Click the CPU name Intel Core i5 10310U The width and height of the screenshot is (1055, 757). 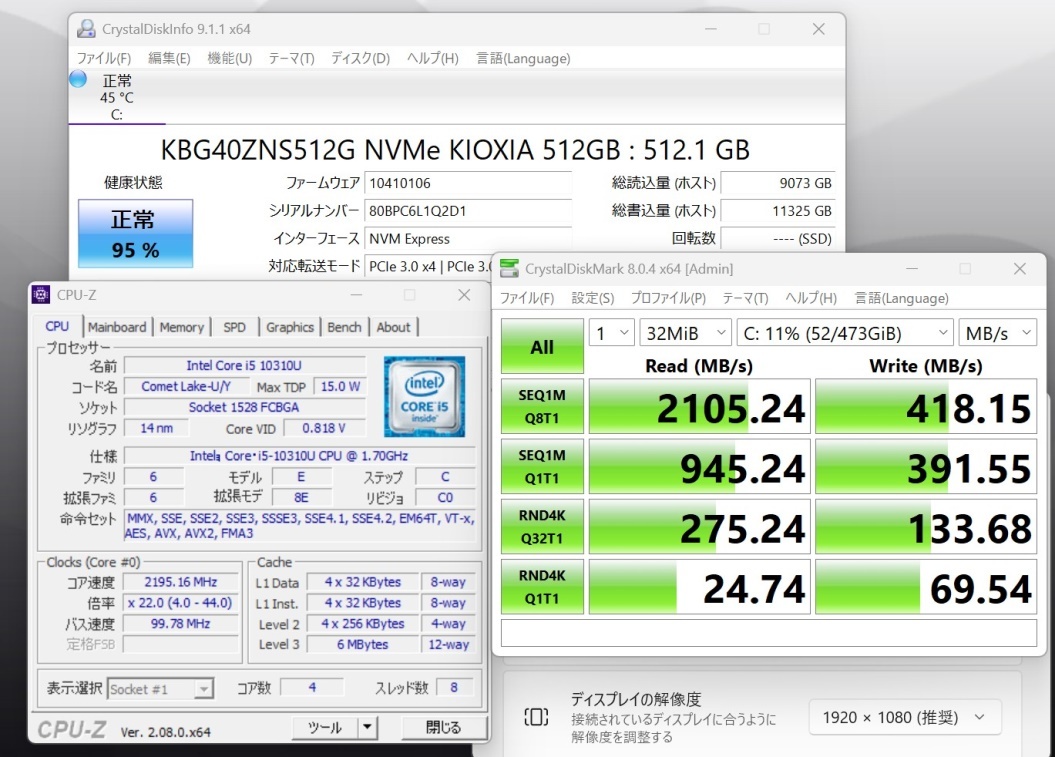pos(244,365)
